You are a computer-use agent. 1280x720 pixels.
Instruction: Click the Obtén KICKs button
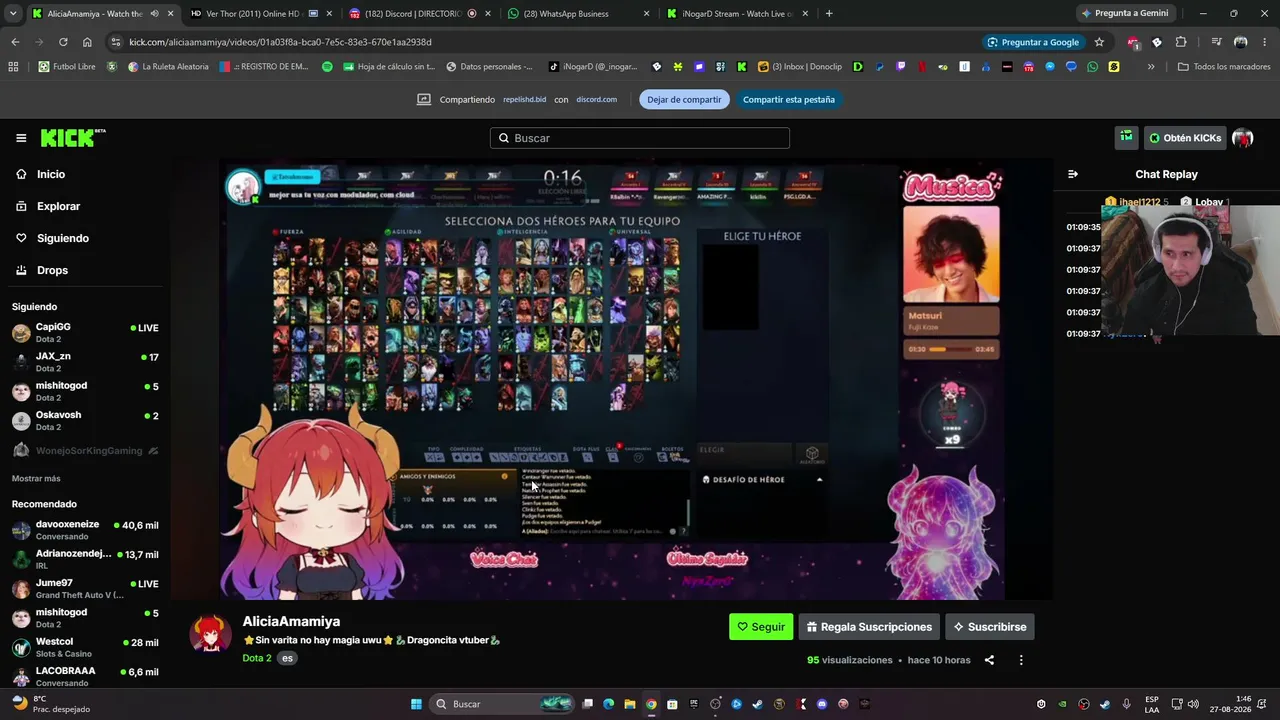(1185, 138)
